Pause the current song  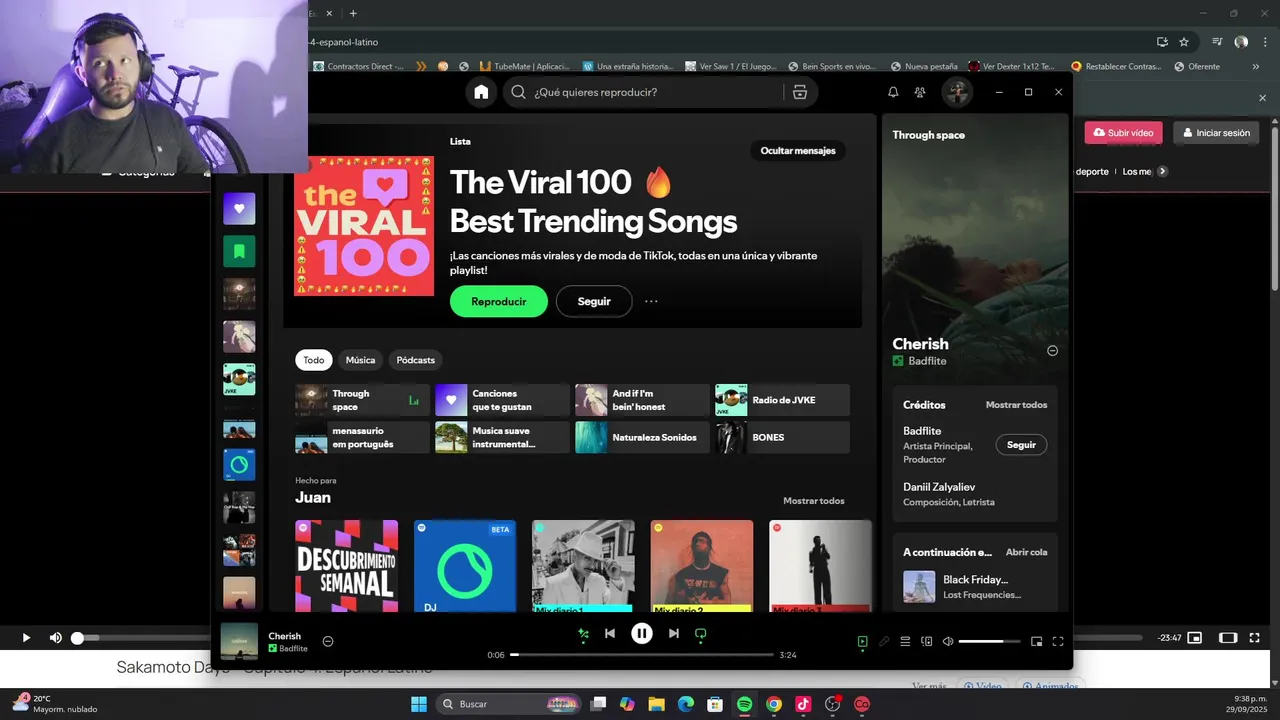642,633
